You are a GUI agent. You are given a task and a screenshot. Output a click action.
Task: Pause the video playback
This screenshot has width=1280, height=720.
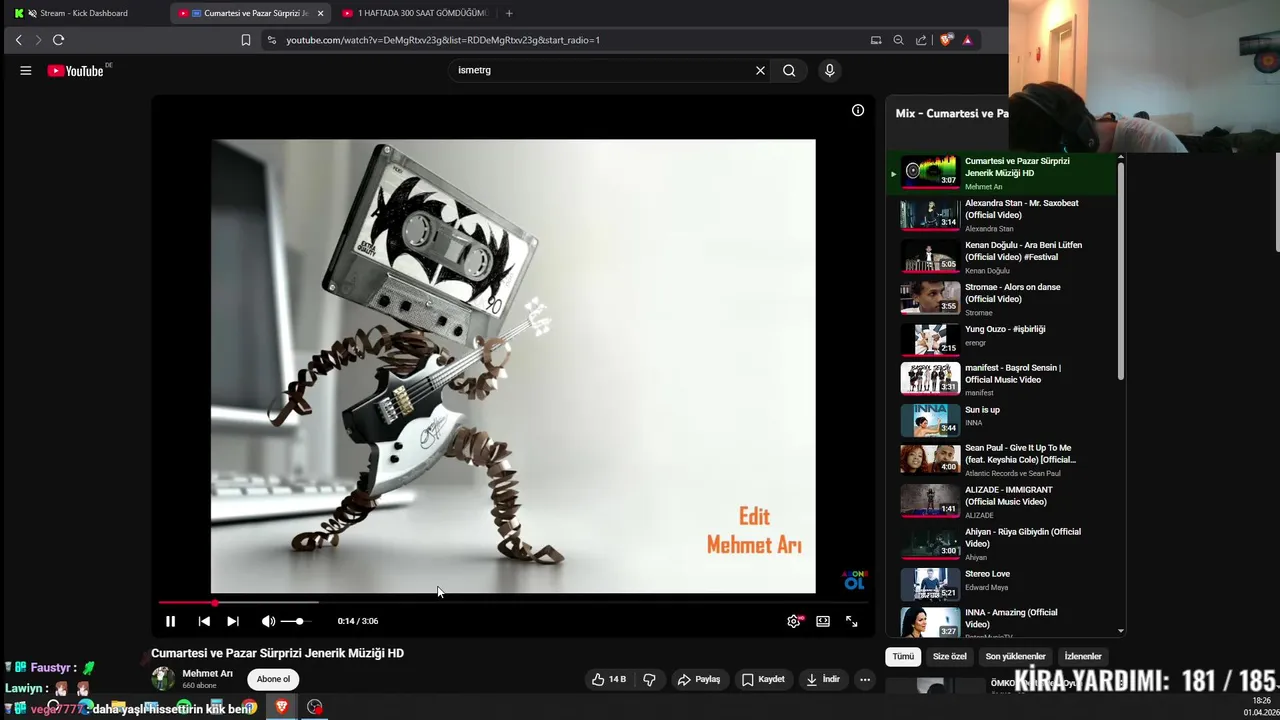click(x=170, y=621)
